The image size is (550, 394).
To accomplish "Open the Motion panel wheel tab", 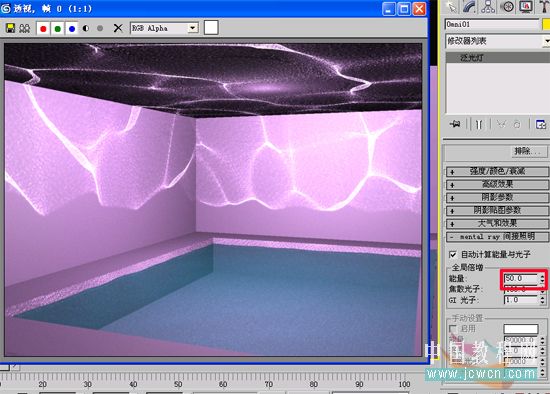I will [x=507, y=7].
